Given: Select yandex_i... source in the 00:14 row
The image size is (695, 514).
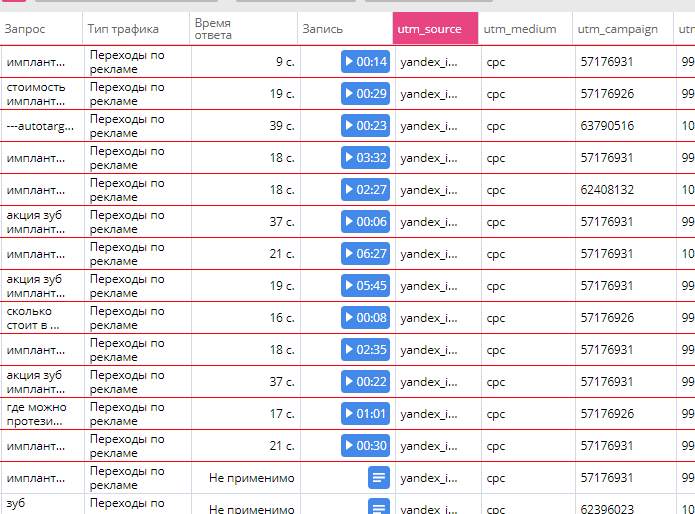Looking at the screenshot, I should pyautogui.click(x=429, y=62).
